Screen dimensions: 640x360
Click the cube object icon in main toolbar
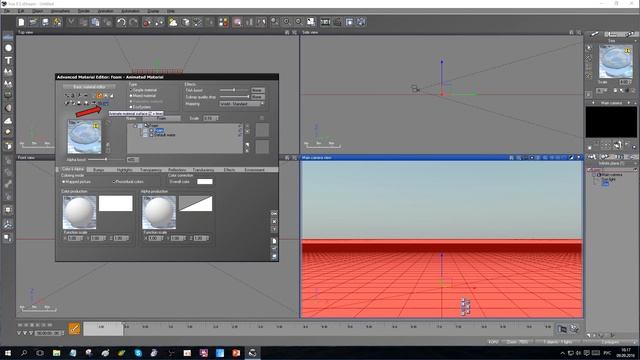coord(185,22)
